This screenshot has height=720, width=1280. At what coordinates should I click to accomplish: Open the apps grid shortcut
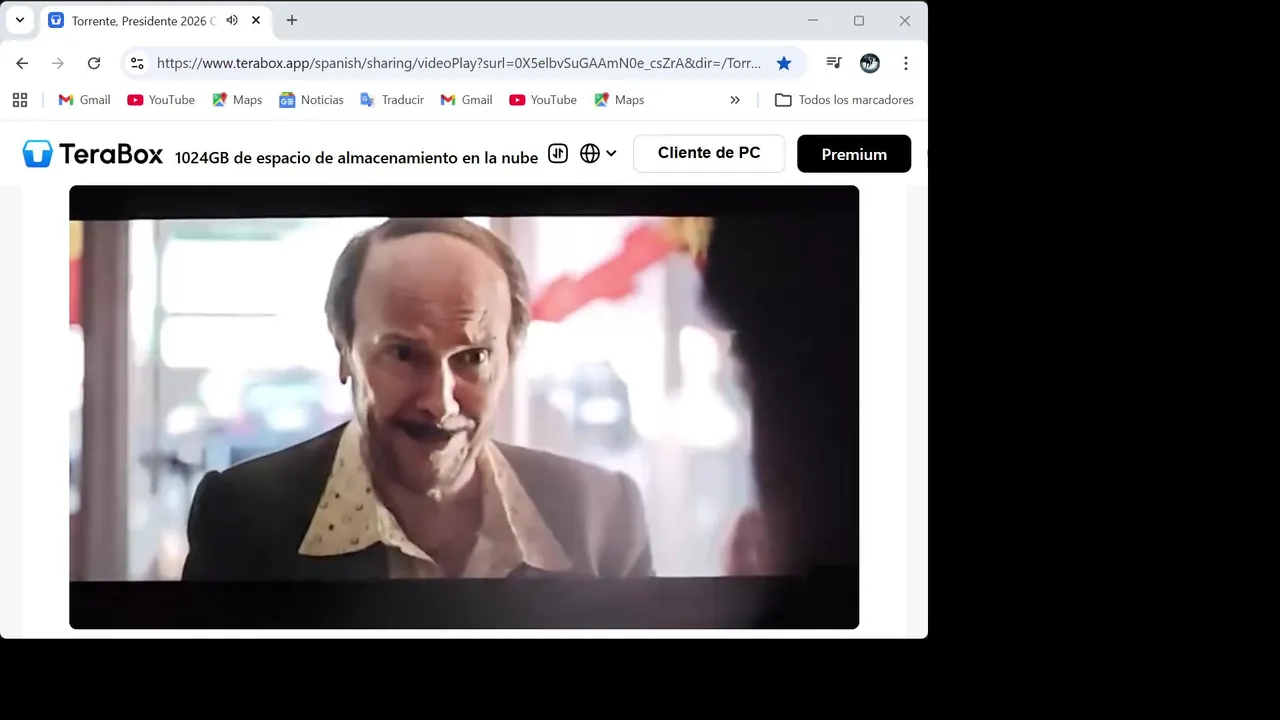pyautogui.click(x=20, y=100)
